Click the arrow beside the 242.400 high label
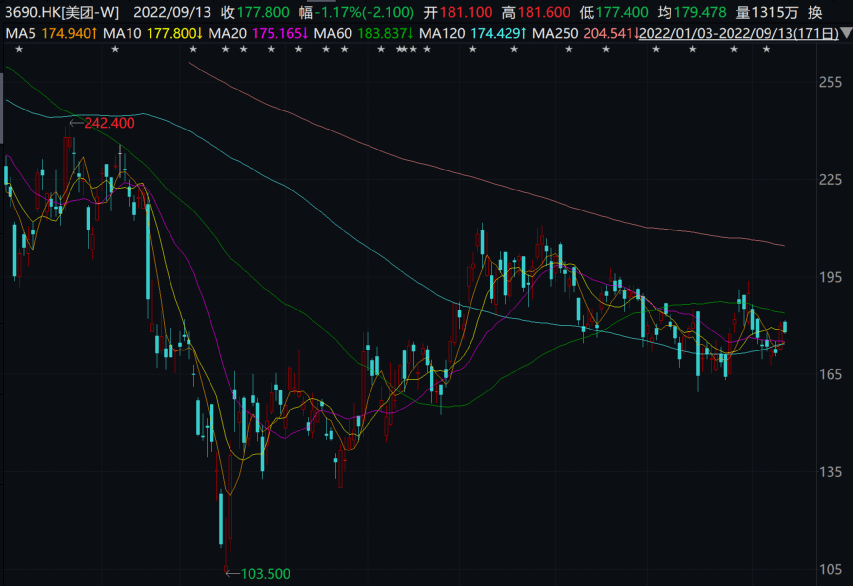The image size is (853, 586). tap(76, 123)
